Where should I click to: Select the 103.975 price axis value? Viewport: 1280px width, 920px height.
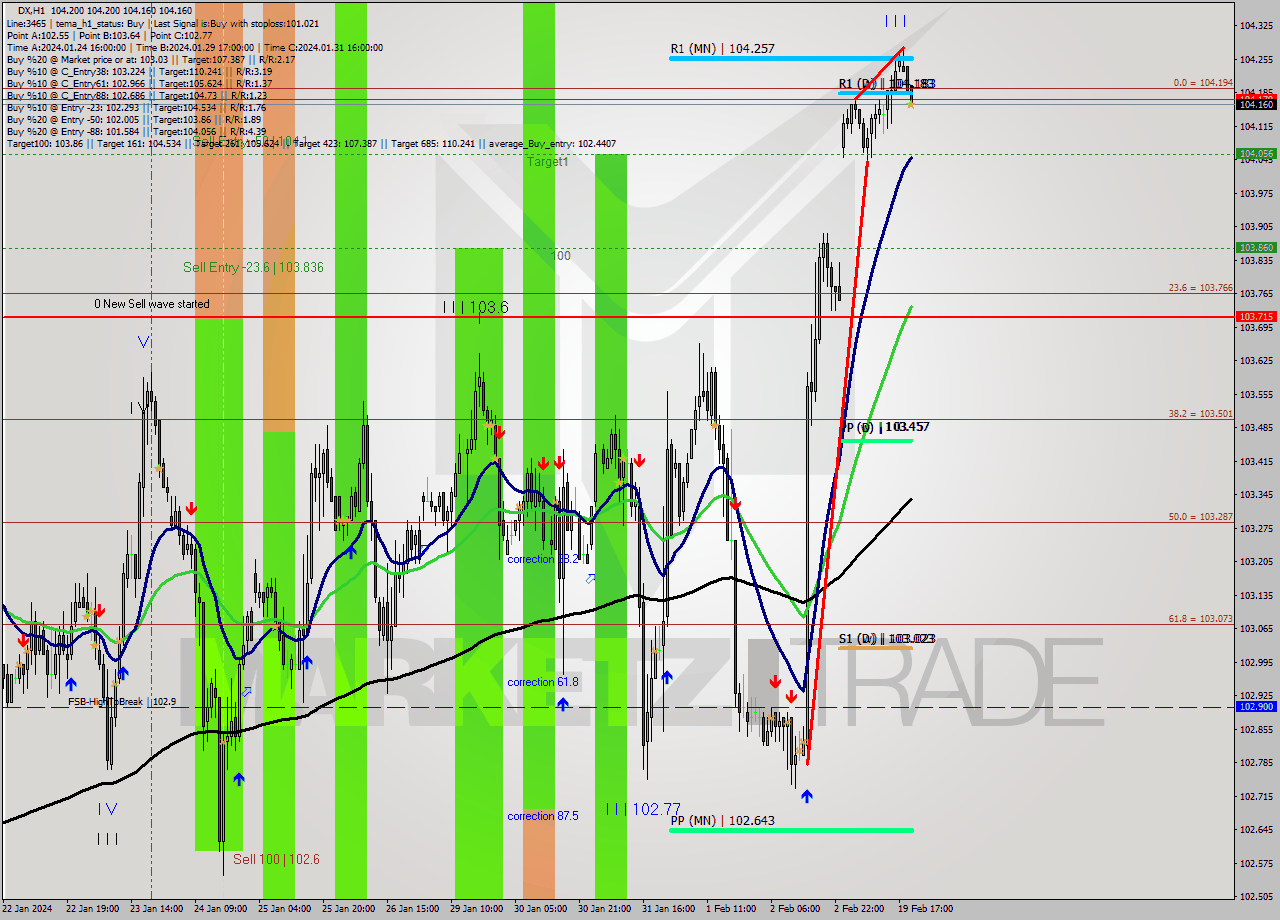coord(1256,193)
